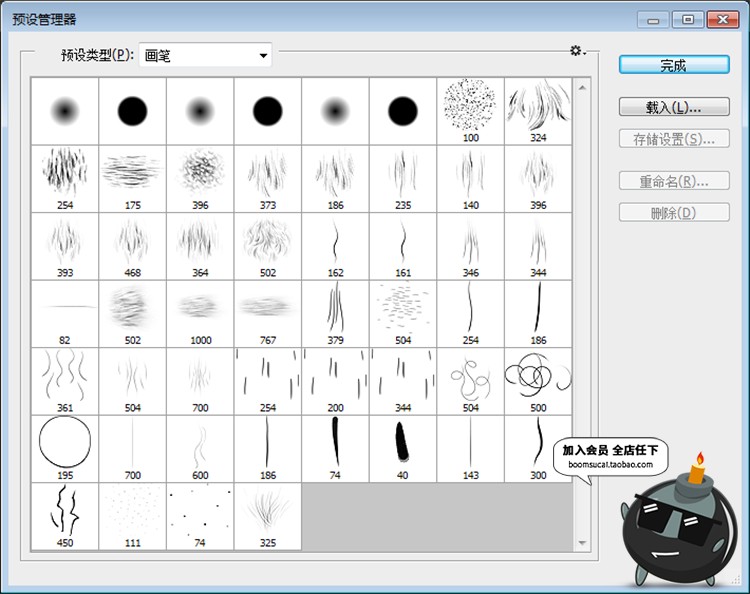This screenshot has width=750, height=594.
Task: Select the thin horizontal line brush 82
Action: tap(65, 313)
